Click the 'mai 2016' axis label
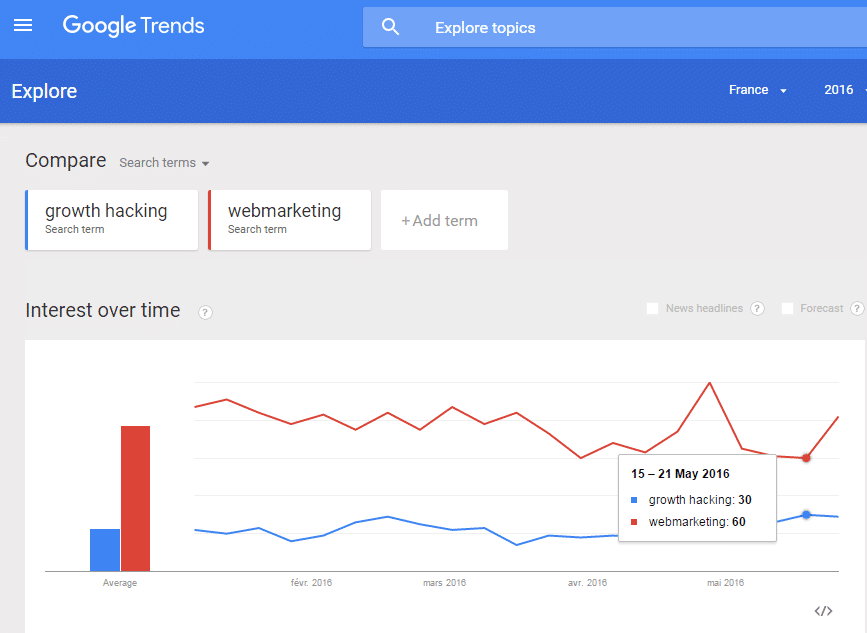The image size is (867, 633). coord(725,583)
